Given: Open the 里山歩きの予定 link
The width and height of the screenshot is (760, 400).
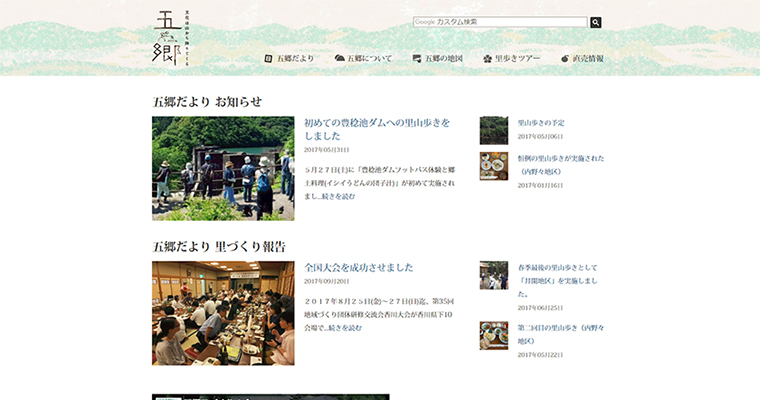Looking at the screenshot, I should [x=541, y=123].
